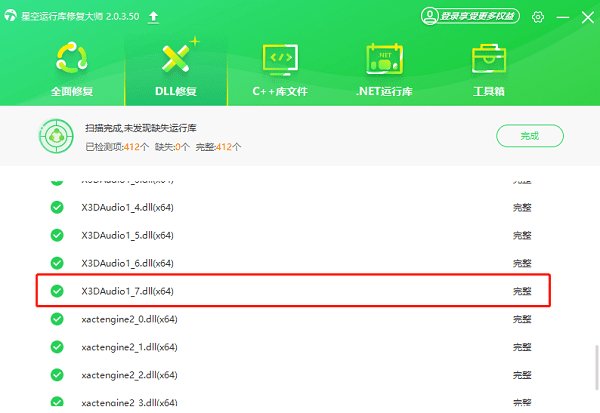
Task: Click the green check for X3DAudio1_4.dll
Action: point(57,207)
